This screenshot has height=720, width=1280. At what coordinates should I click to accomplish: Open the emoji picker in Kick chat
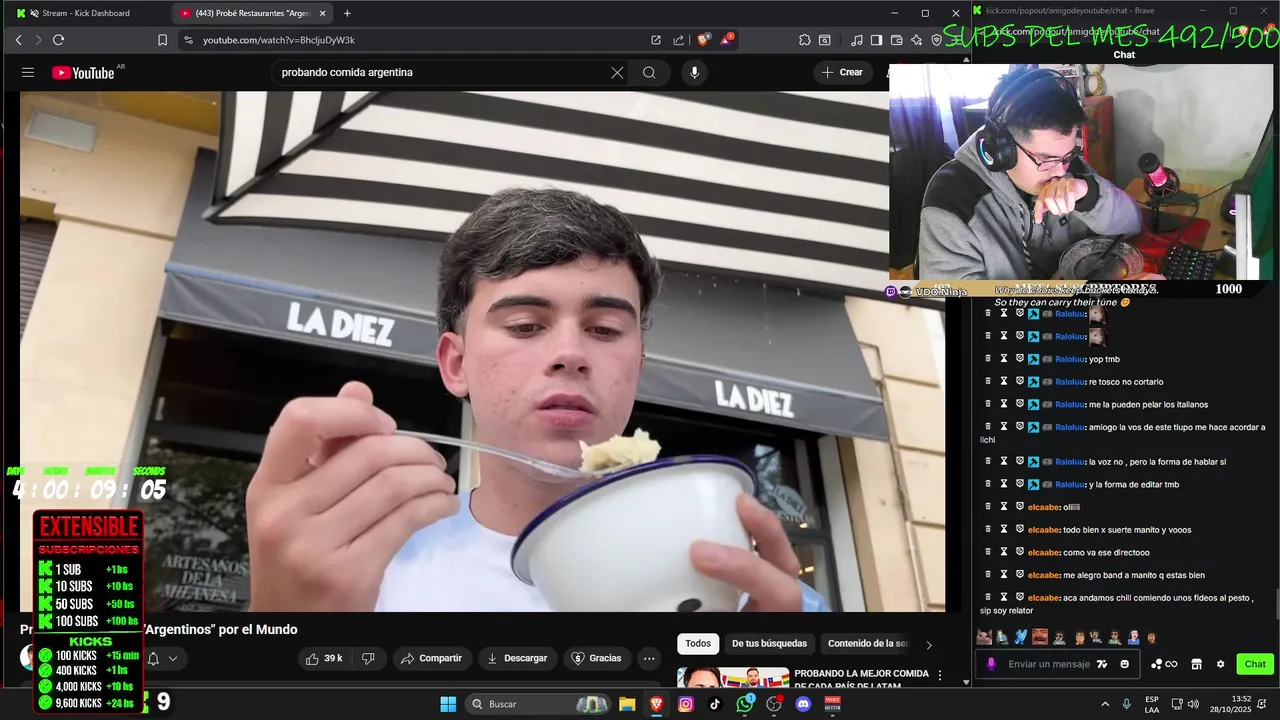[1124, 664]
